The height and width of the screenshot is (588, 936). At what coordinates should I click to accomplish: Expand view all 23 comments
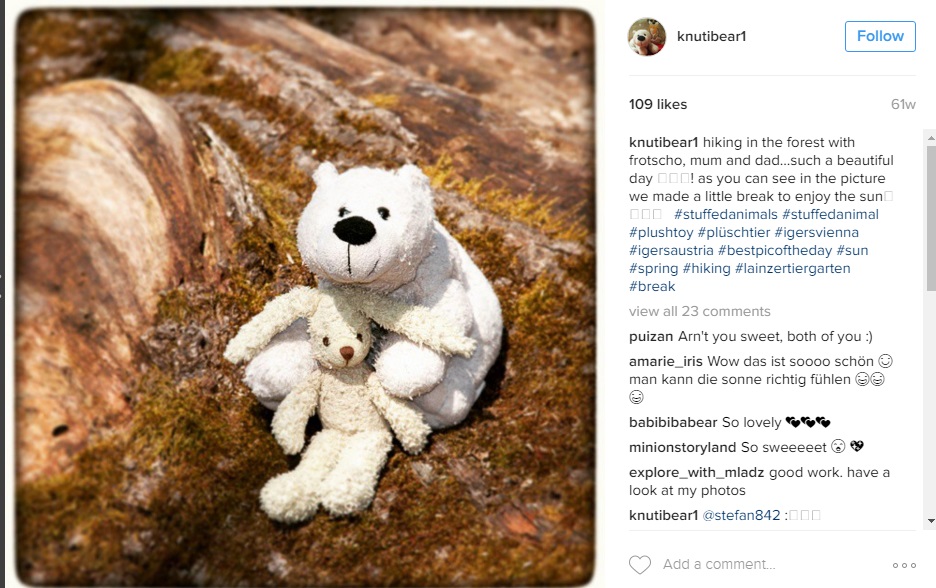pos(700,312)
